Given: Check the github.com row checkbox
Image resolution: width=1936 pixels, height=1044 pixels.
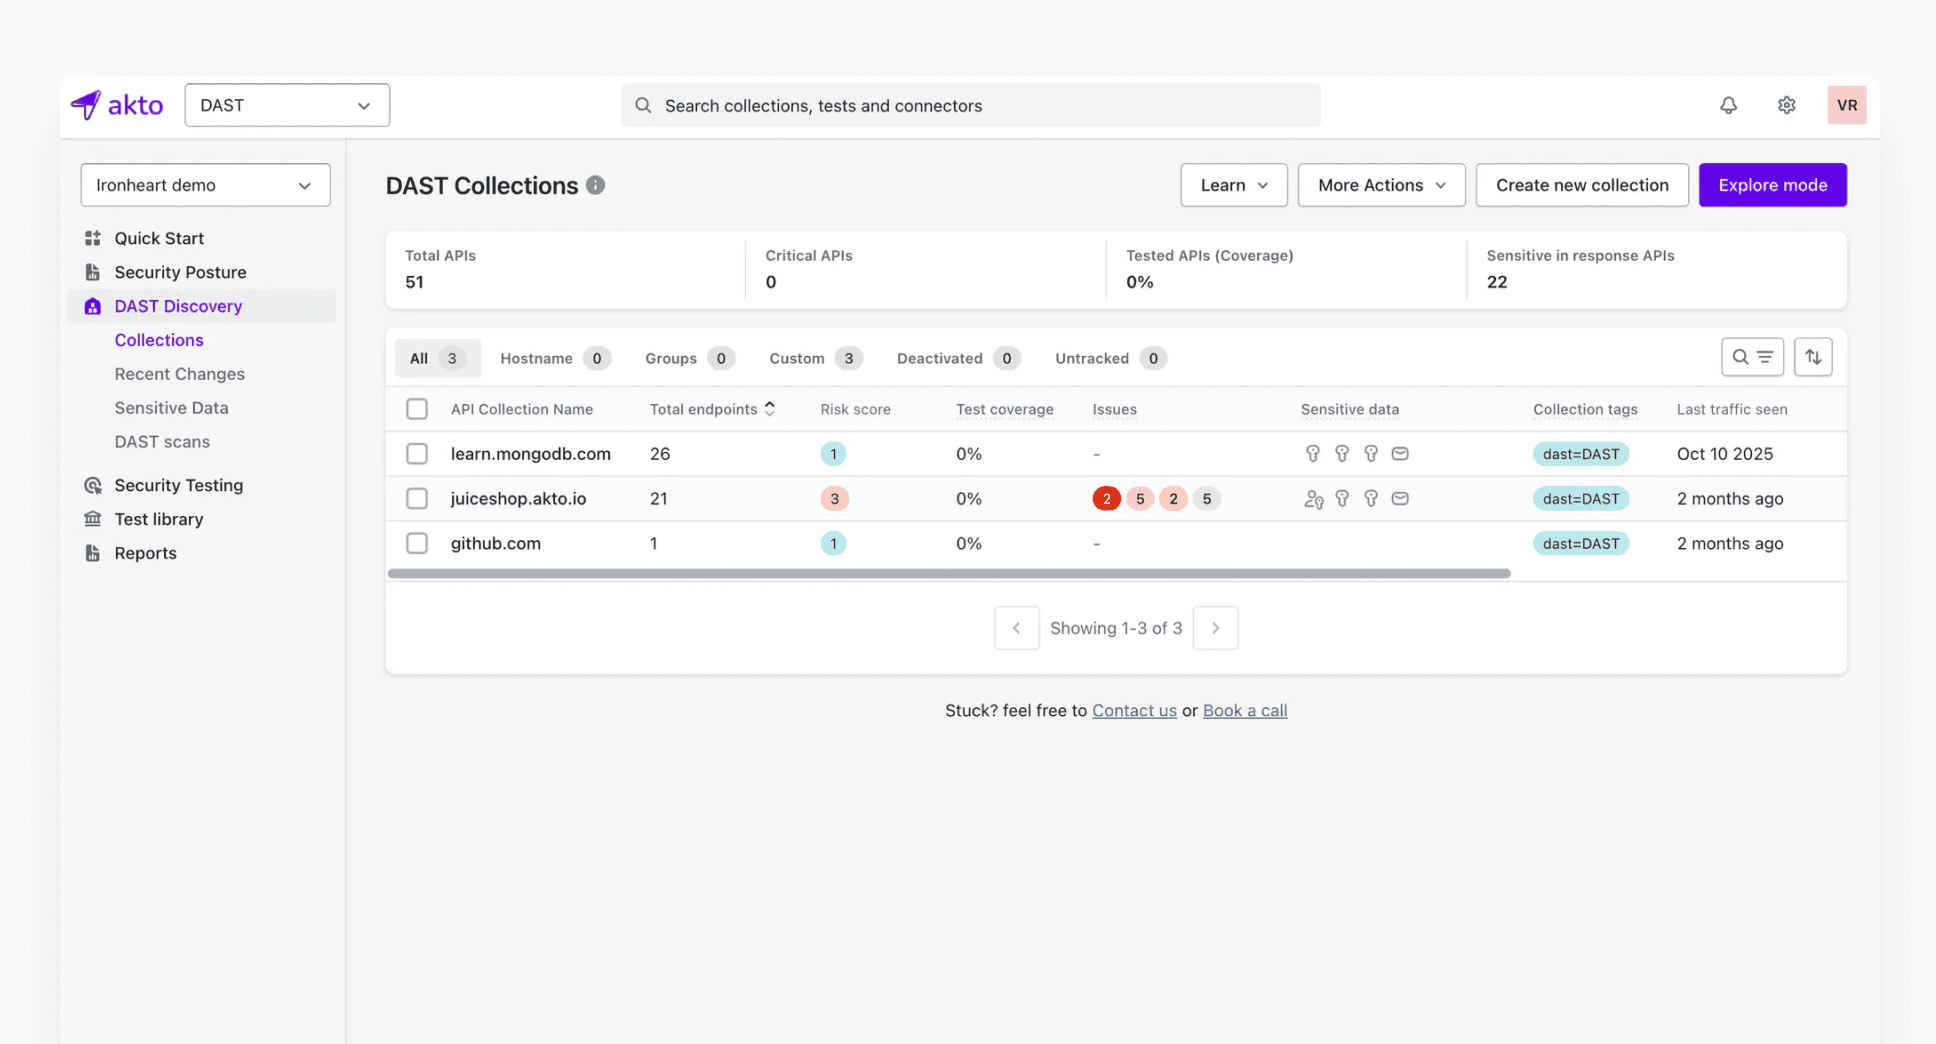Looking at the screenshot, I should (x=417, y=543).
